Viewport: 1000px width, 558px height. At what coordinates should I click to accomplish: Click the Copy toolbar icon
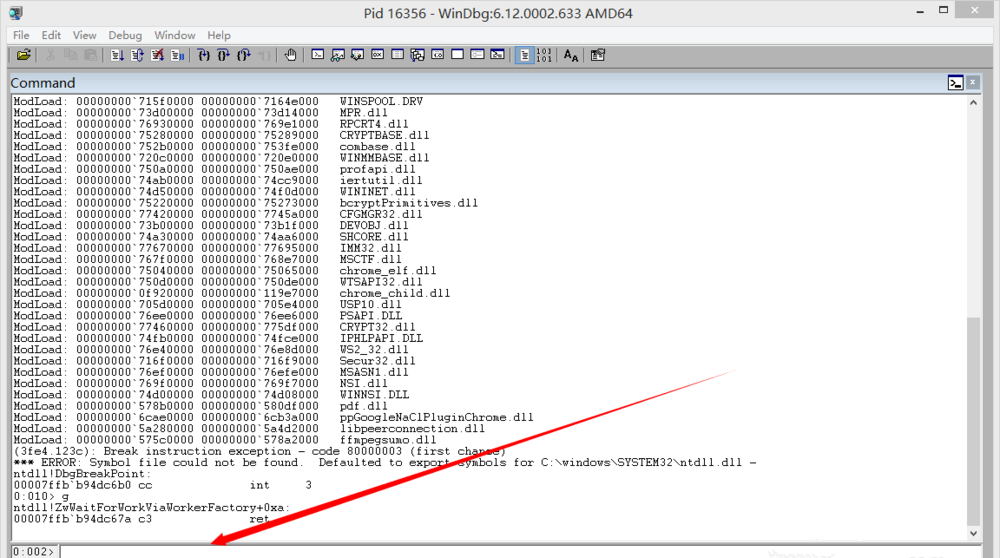[70, 55]
